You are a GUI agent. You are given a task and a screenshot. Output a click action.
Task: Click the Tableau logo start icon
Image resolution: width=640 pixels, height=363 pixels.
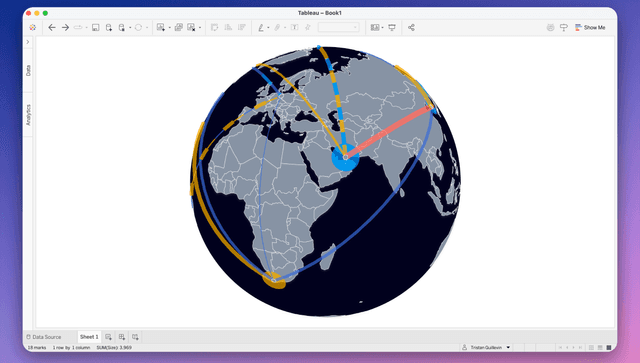coord(32,27)
